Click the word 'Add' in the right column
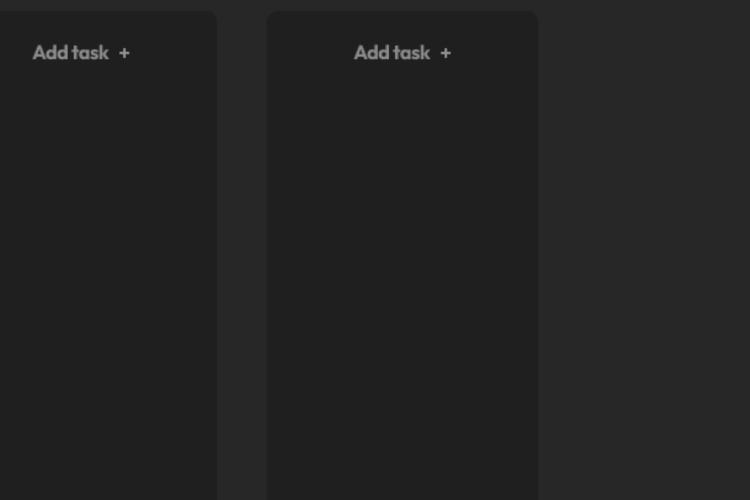This screenshot has width=750, height=500. (372, 53)
